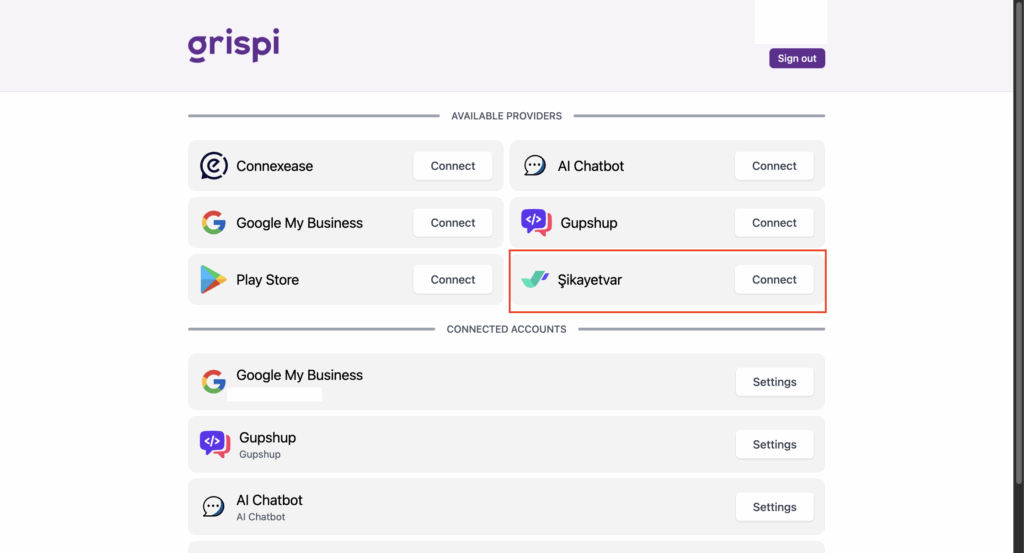Connect the Google My Business provider
1024x553 pixels.
coord(453,223)
